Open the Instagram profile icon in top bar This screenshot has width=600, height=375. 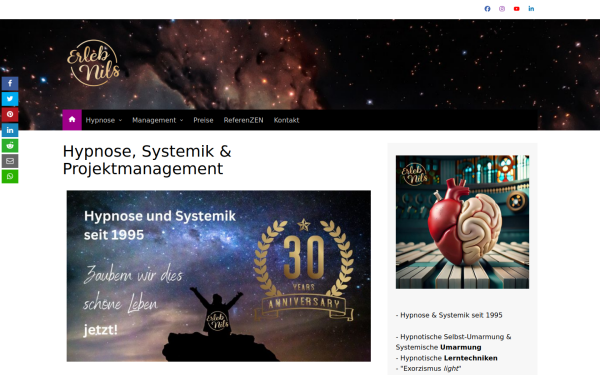click(502, 9)
